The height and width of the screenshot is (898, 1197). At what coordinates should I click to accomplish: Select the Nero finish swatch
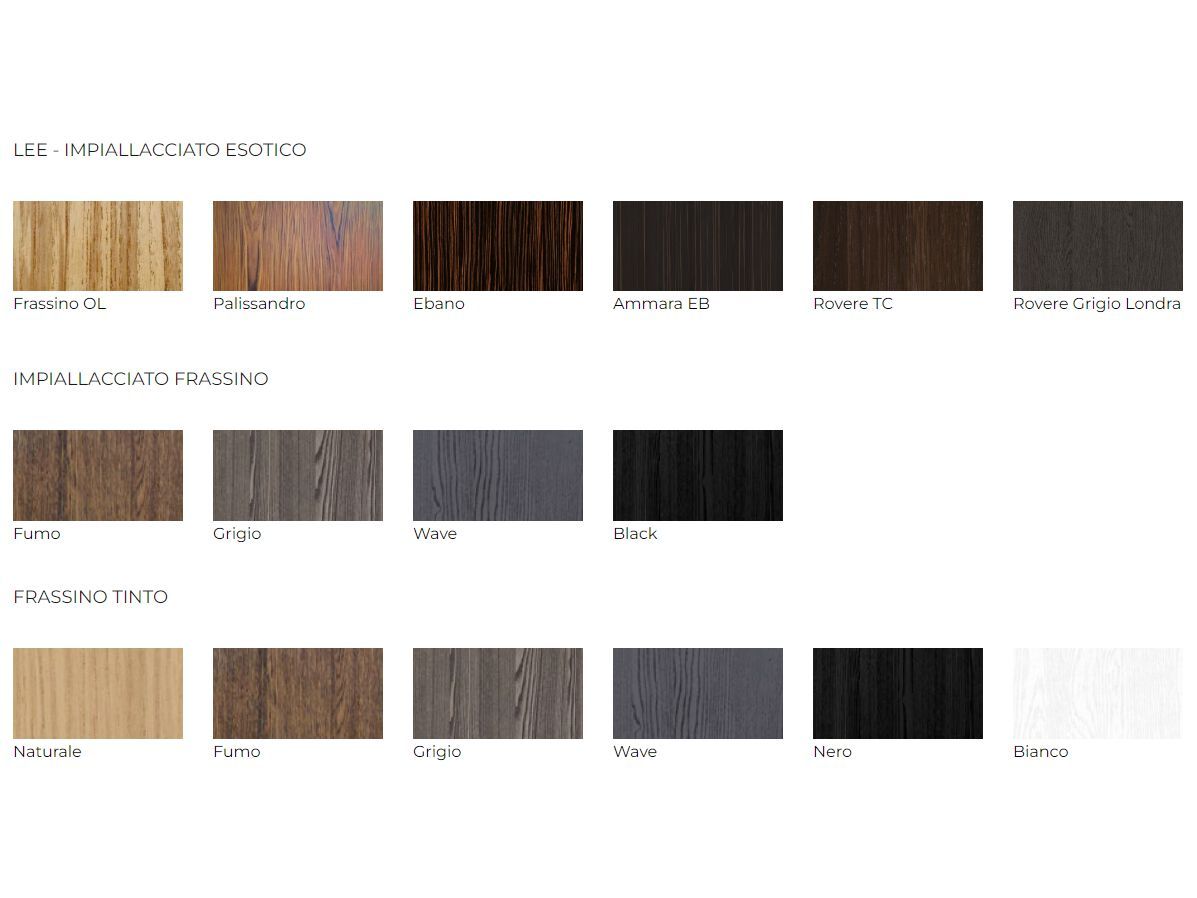[898, 693]
